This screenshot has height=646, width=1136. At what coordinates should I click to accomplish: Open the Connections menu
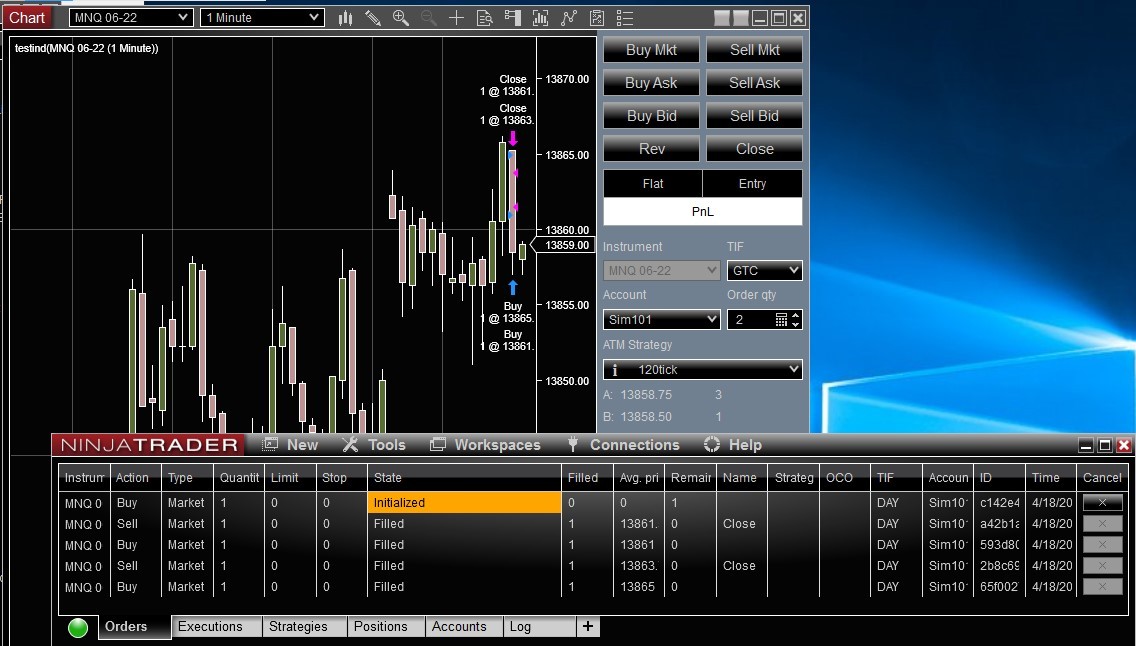click(623, 445)
